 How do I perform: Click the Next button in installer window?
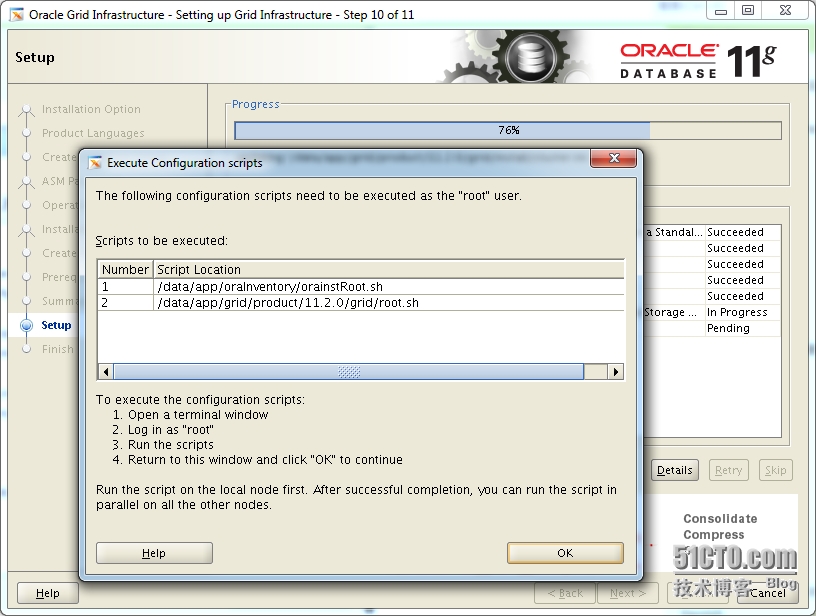tap(628, 593)
